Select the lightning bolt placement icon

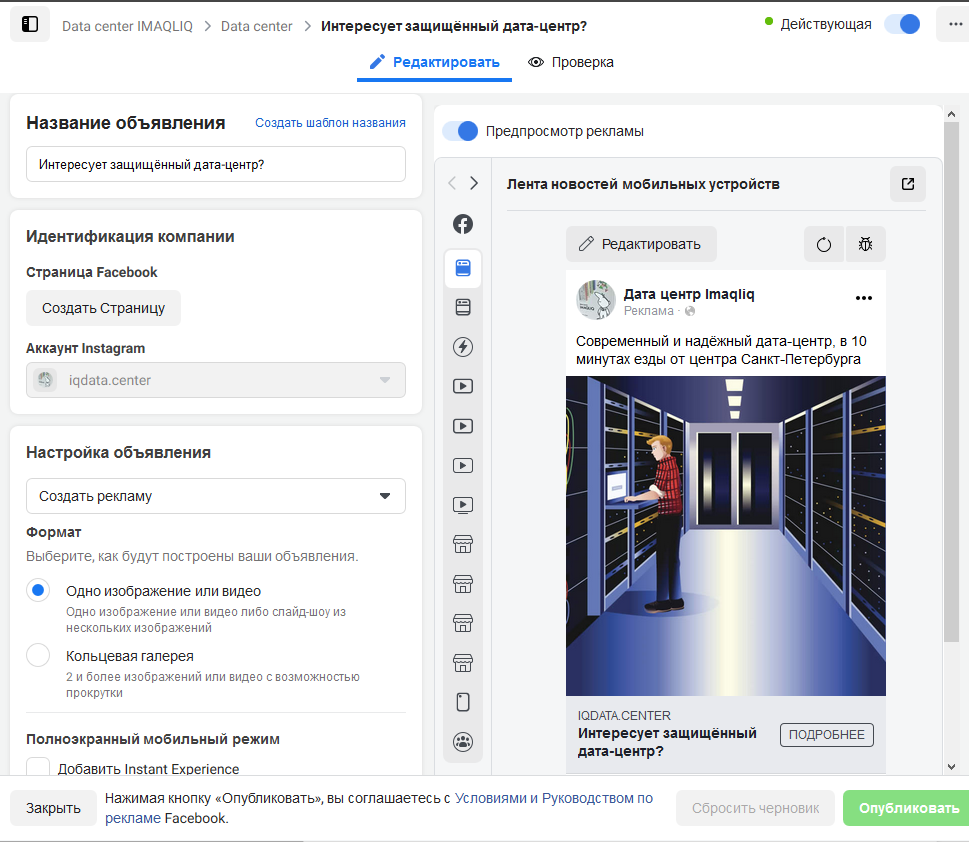[x=463, y=347]
